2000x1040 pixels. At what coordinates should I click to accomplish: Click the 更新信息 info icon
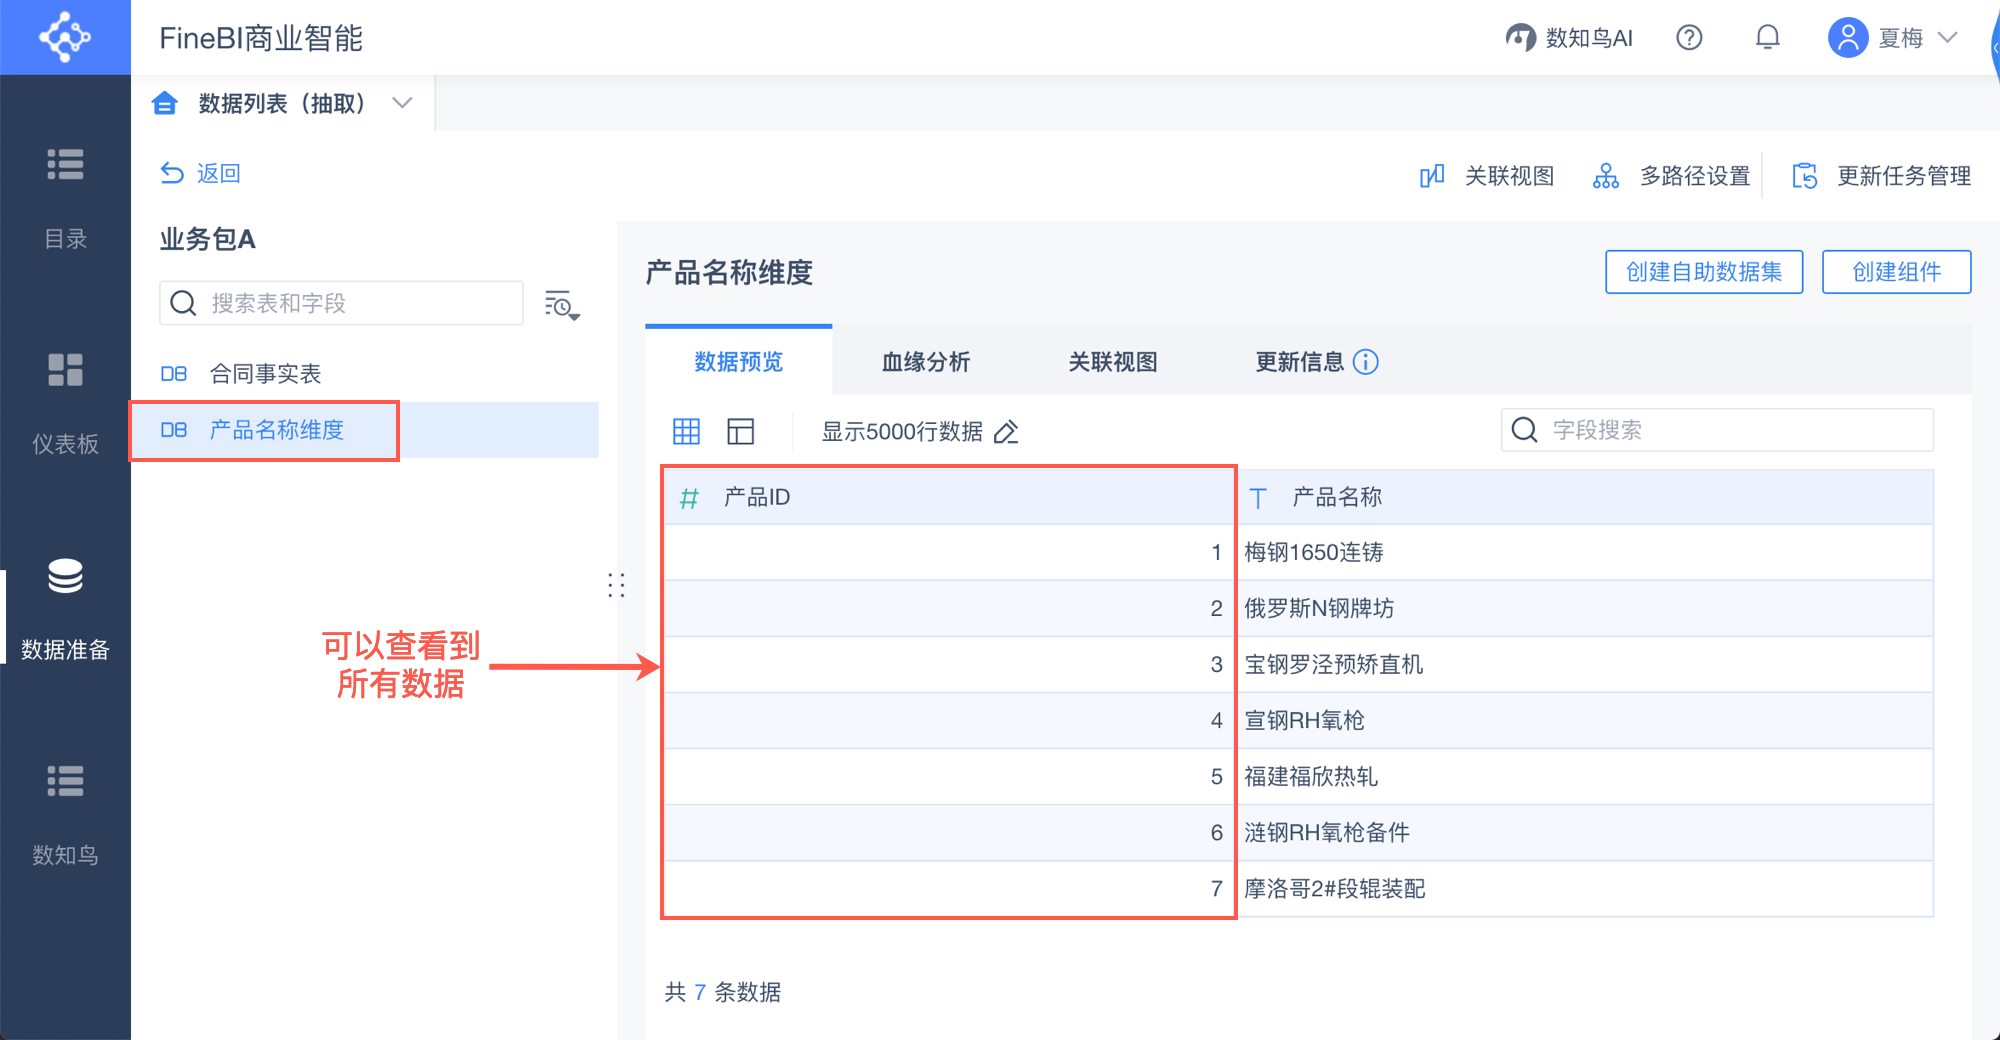point(1366,362)
